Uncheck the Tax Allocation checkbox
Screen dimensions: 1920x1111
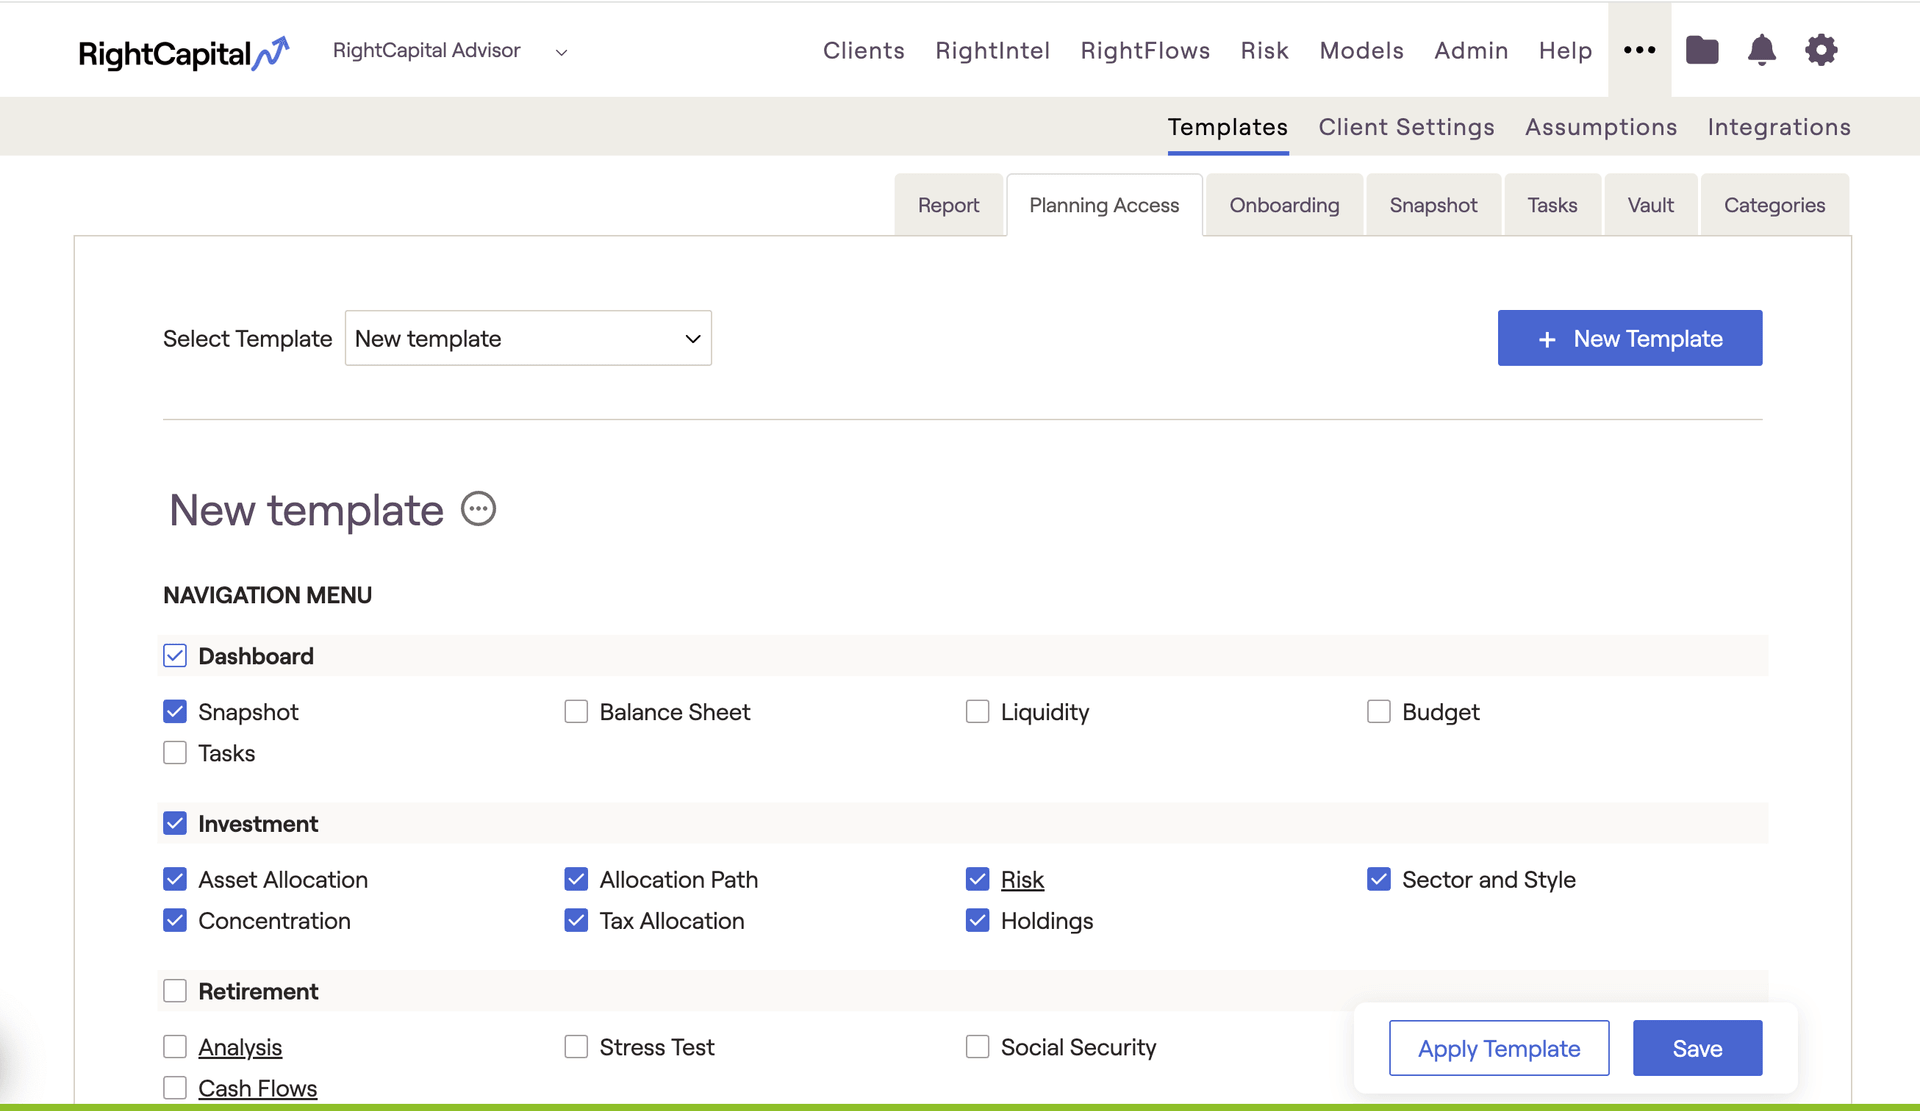pyautogui.click(x=576, y=921)
